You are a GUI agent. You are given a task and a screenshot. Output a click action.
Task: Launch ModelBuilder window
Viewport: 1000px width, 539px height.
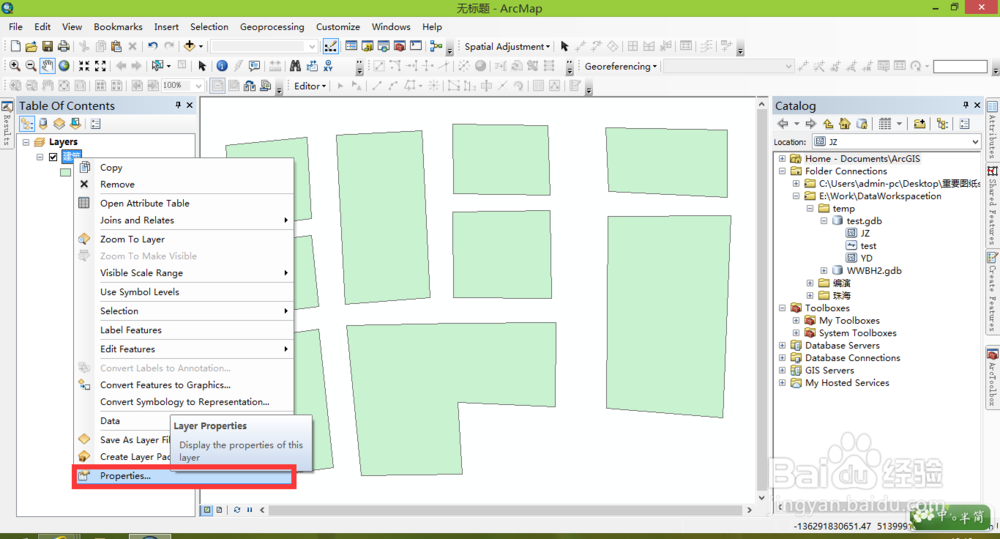(436, 46)
